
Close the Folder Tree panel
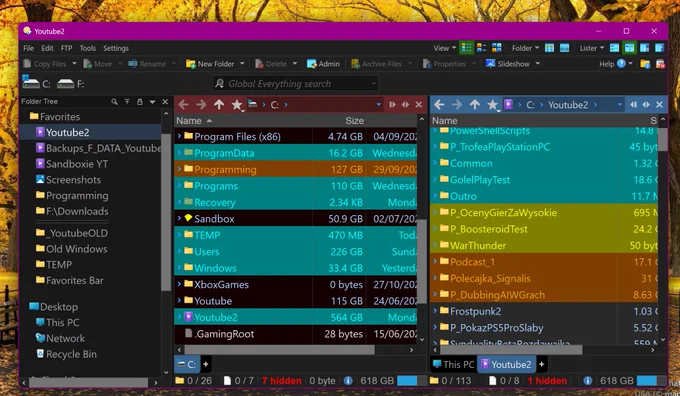tap(165, 101)
